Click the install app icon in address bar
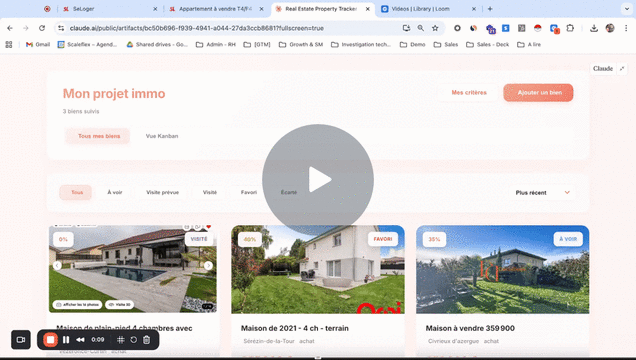This screenshot has height=360, width=636. click(406, 28)
